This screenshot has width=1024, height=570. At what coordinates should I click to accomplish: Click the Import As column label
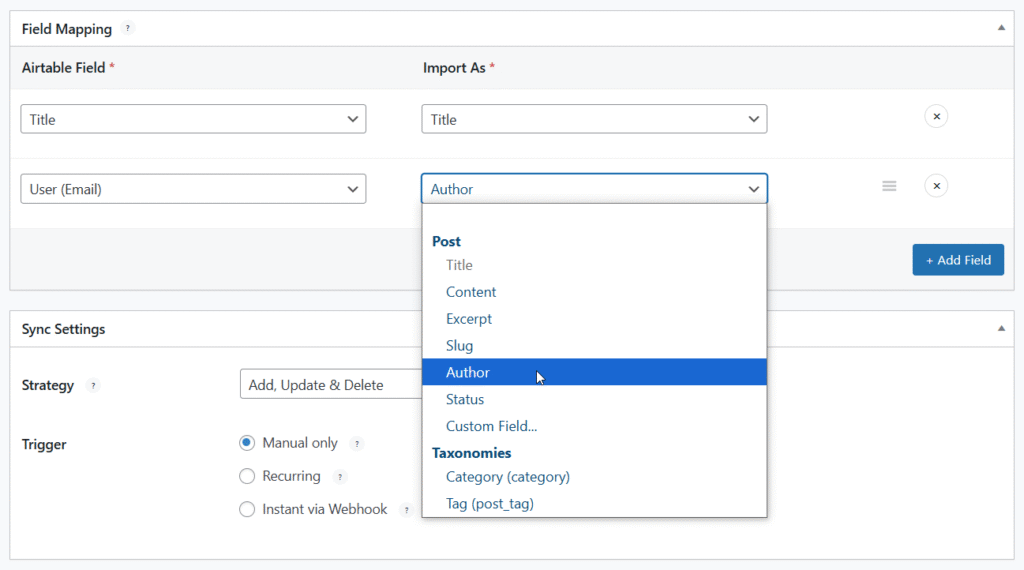[454, 67]
